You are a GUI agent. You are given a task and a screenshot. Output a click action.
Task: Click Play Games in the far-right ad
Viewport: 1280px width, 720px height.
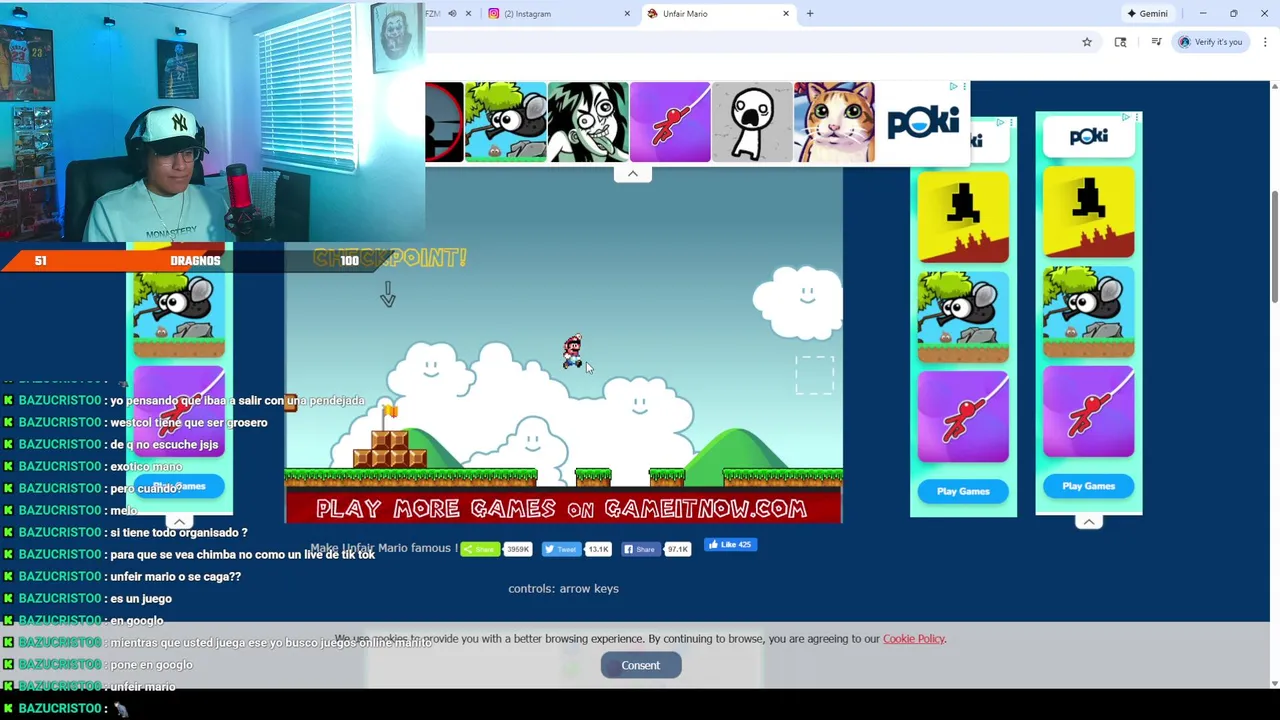pos(1088,486)
